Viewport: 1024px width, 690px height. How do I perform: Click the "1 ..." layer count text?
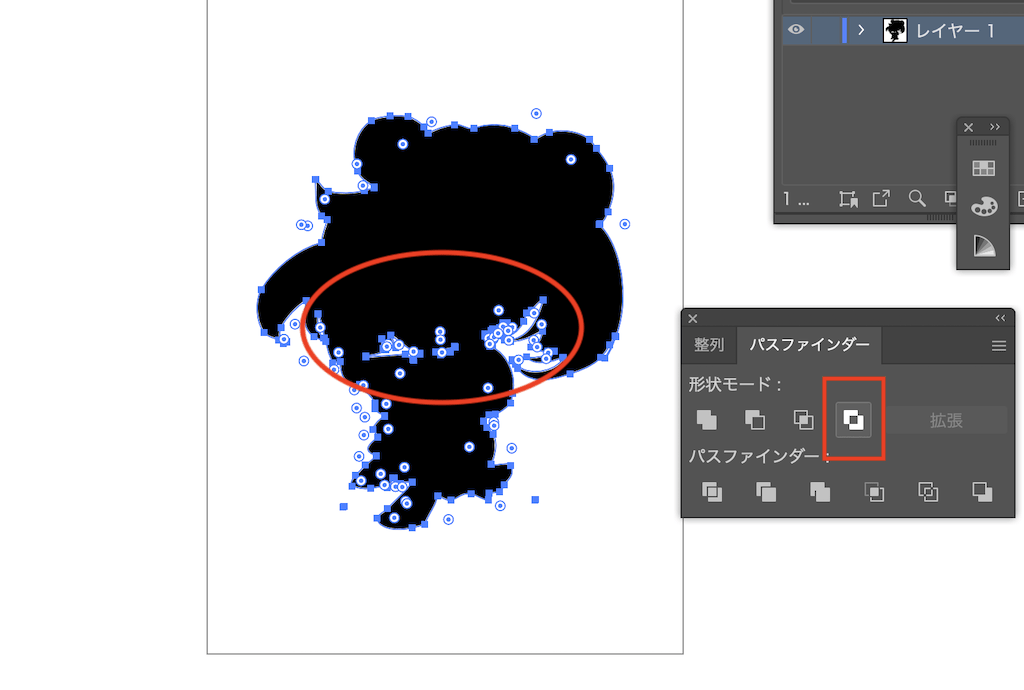[x=796, y=199]
